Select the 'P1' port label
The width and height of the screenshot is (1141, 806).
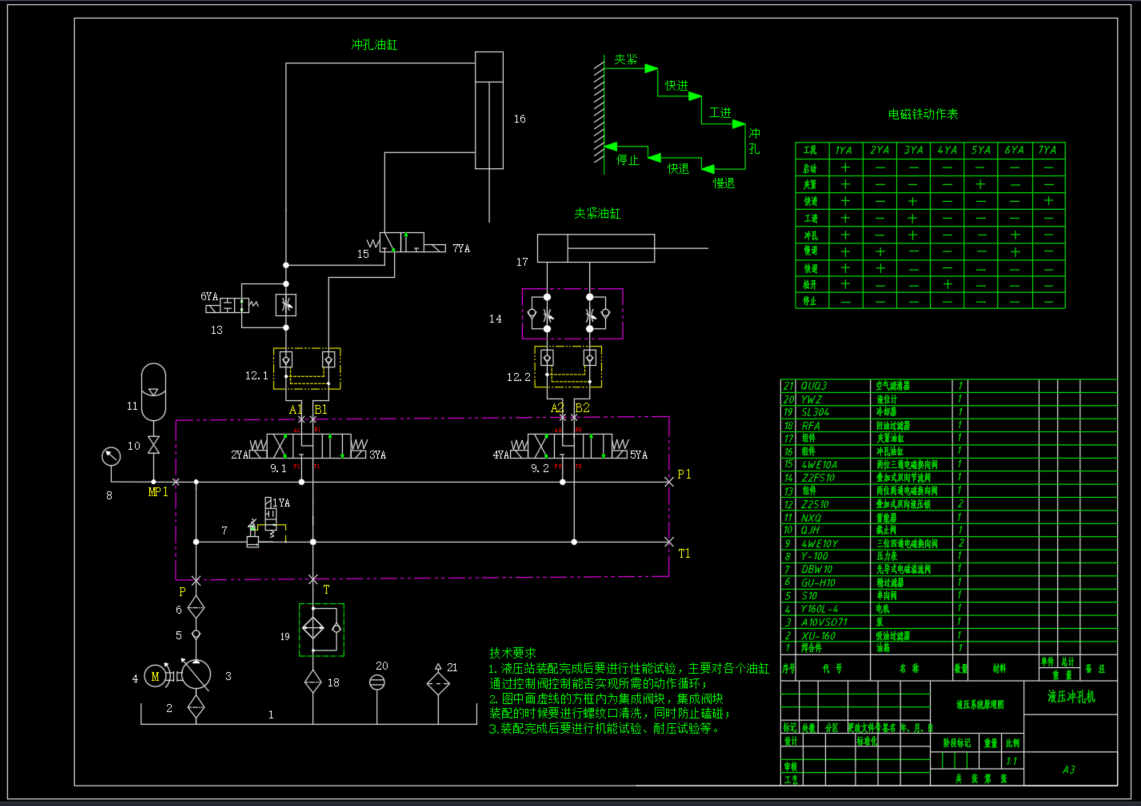[x=684, y=474]
